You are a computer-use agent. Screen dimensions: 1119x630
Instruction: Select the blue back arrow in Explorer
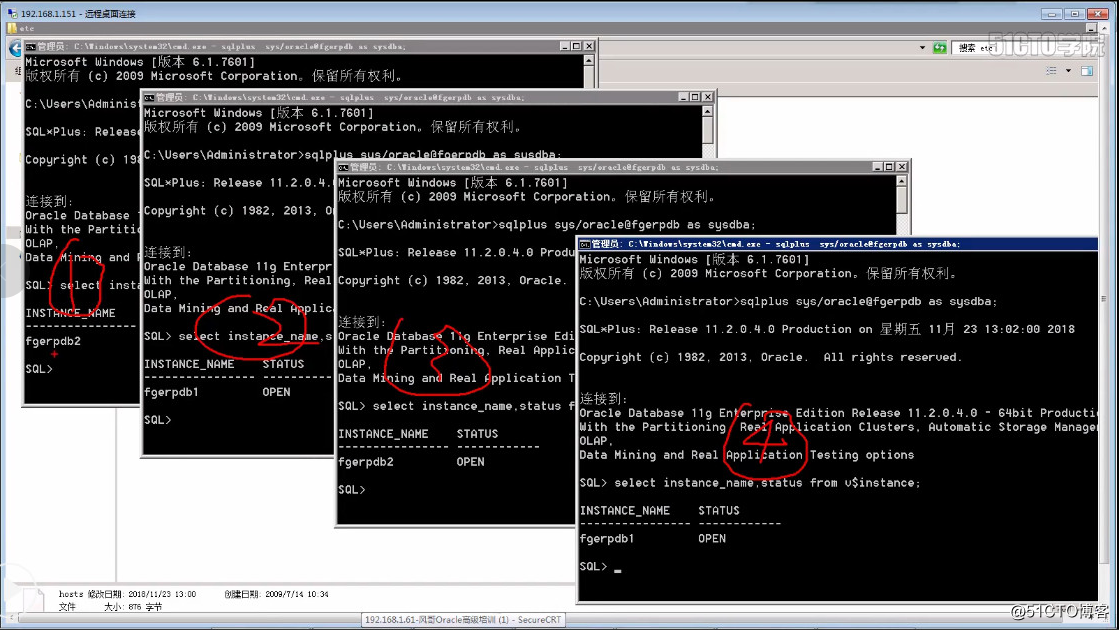(15, 48)
